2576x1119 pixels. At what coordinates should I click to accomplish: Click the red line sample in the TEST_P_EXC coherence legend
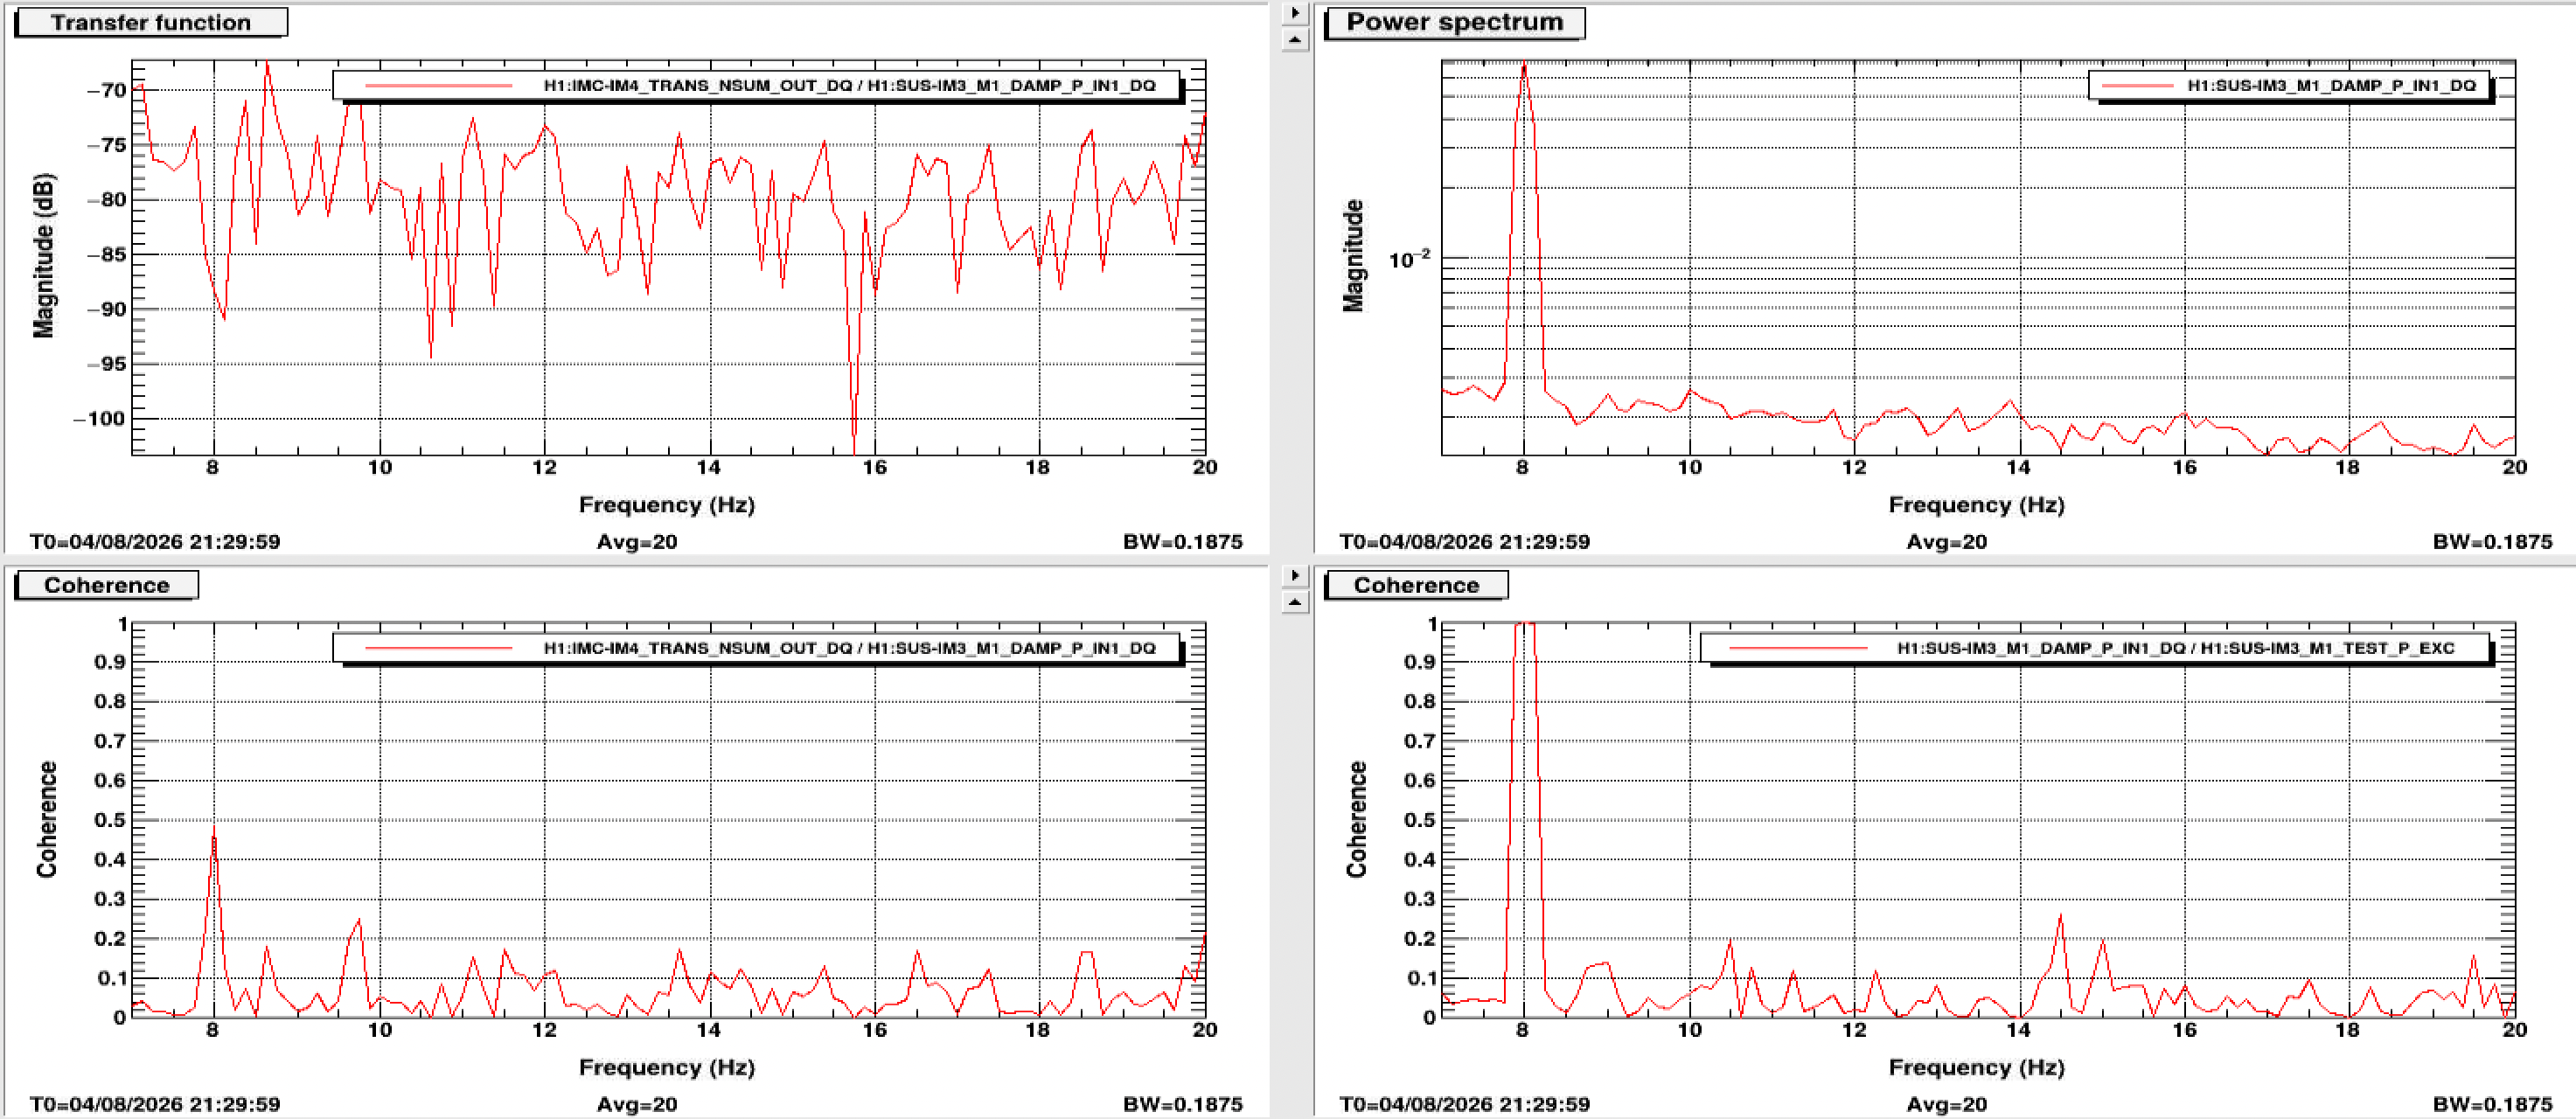pos(1798,648)
